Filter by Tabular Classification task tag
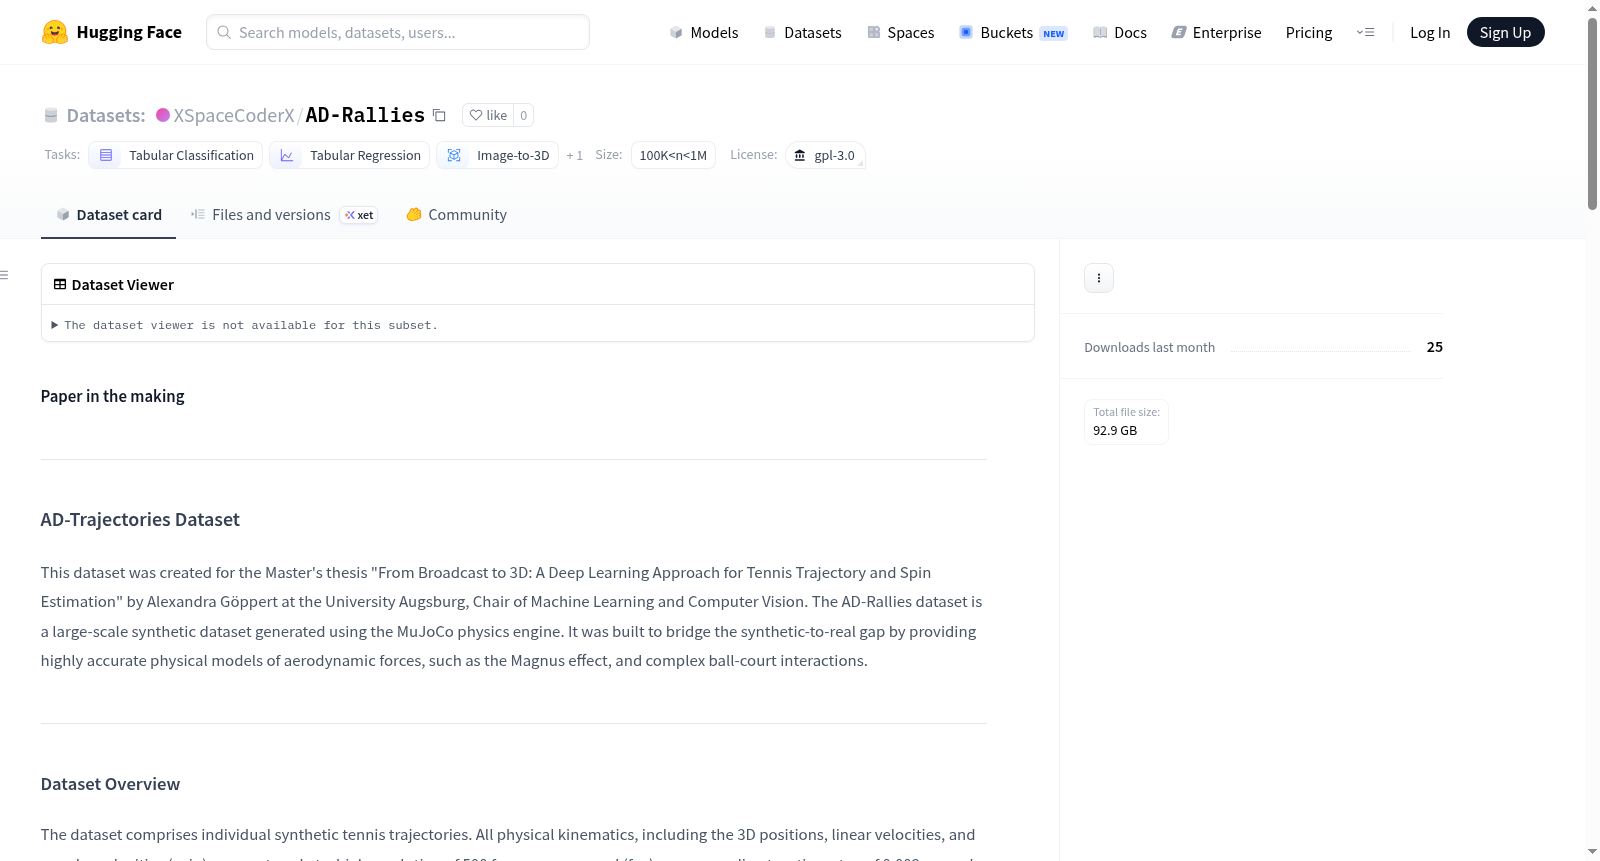Screen dimensions: 1600x861 (x=176, y=155)
